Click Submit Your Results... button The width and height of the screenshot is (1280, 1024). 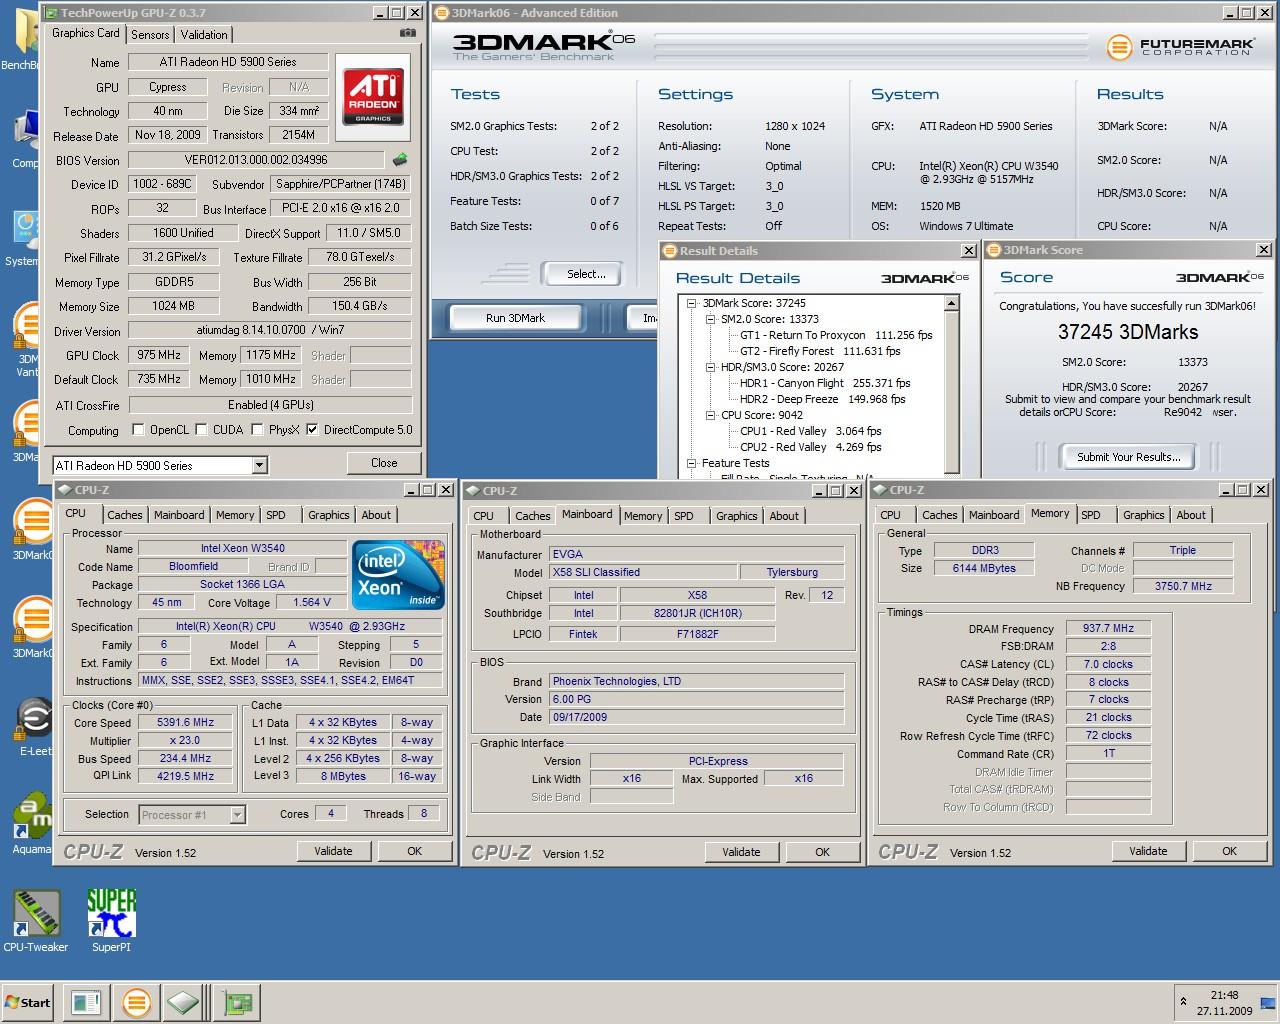pyautogui.click(x=1128, y=457)
